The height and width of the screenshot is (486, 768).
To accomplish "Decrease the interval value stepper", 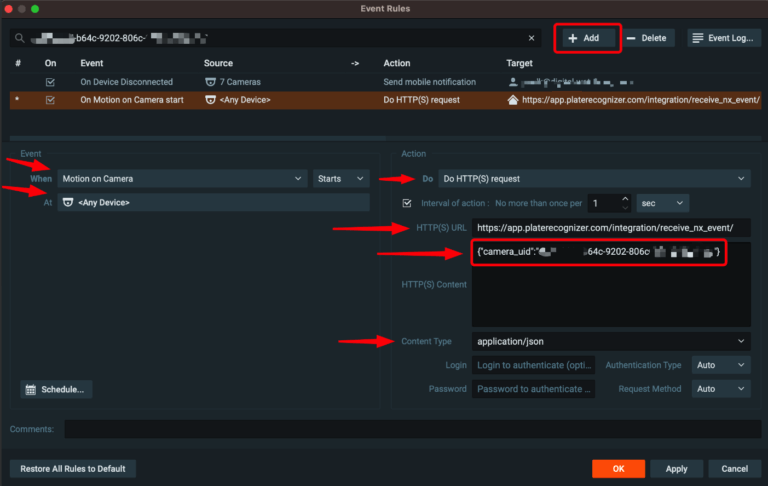I will click(625, 207).
